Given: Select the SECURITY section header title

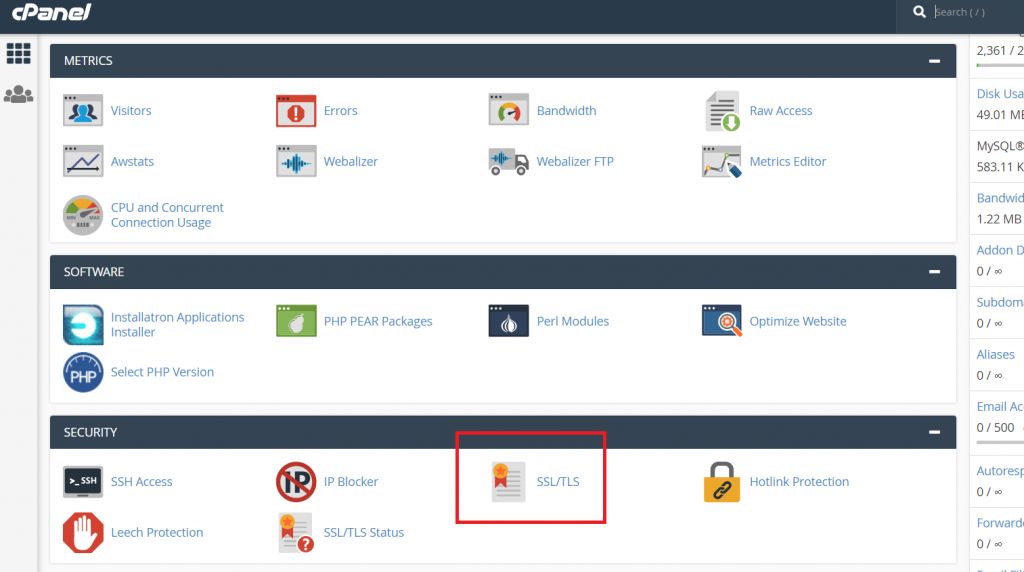Looking at the screenshot, I should point(90,432).
